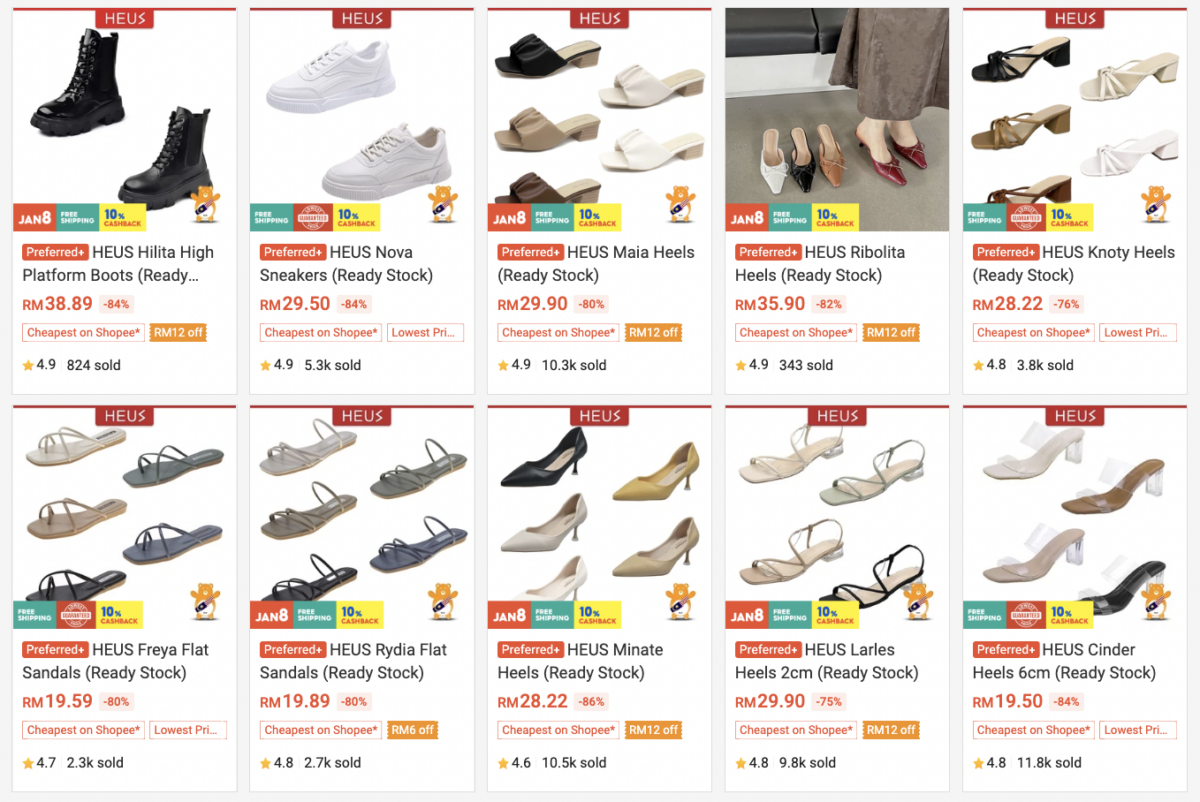The image size is (1200, 802).
Task: Click the -86% discount tag on Minate Heels
Action: click(591, 702)
